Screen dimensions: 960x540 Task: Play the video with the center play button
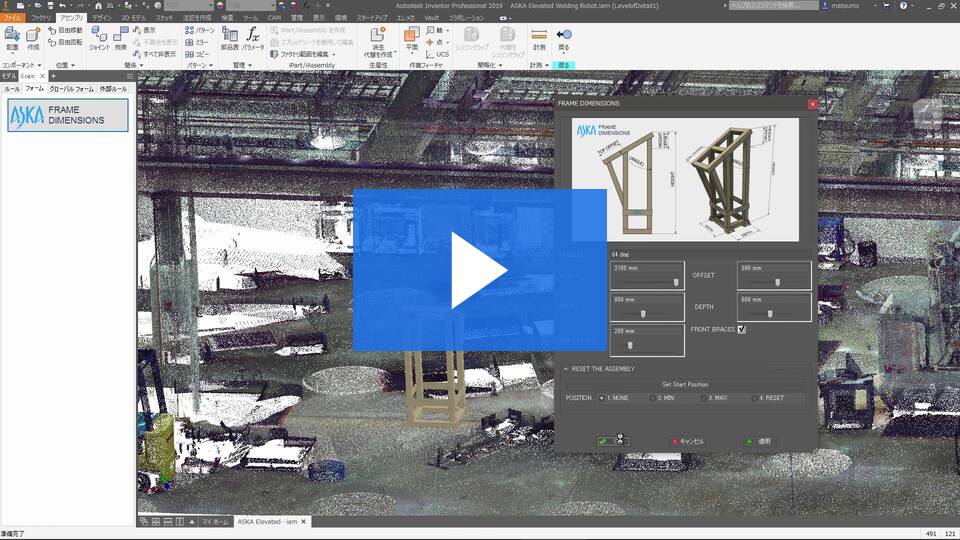[x=479, y=270]
